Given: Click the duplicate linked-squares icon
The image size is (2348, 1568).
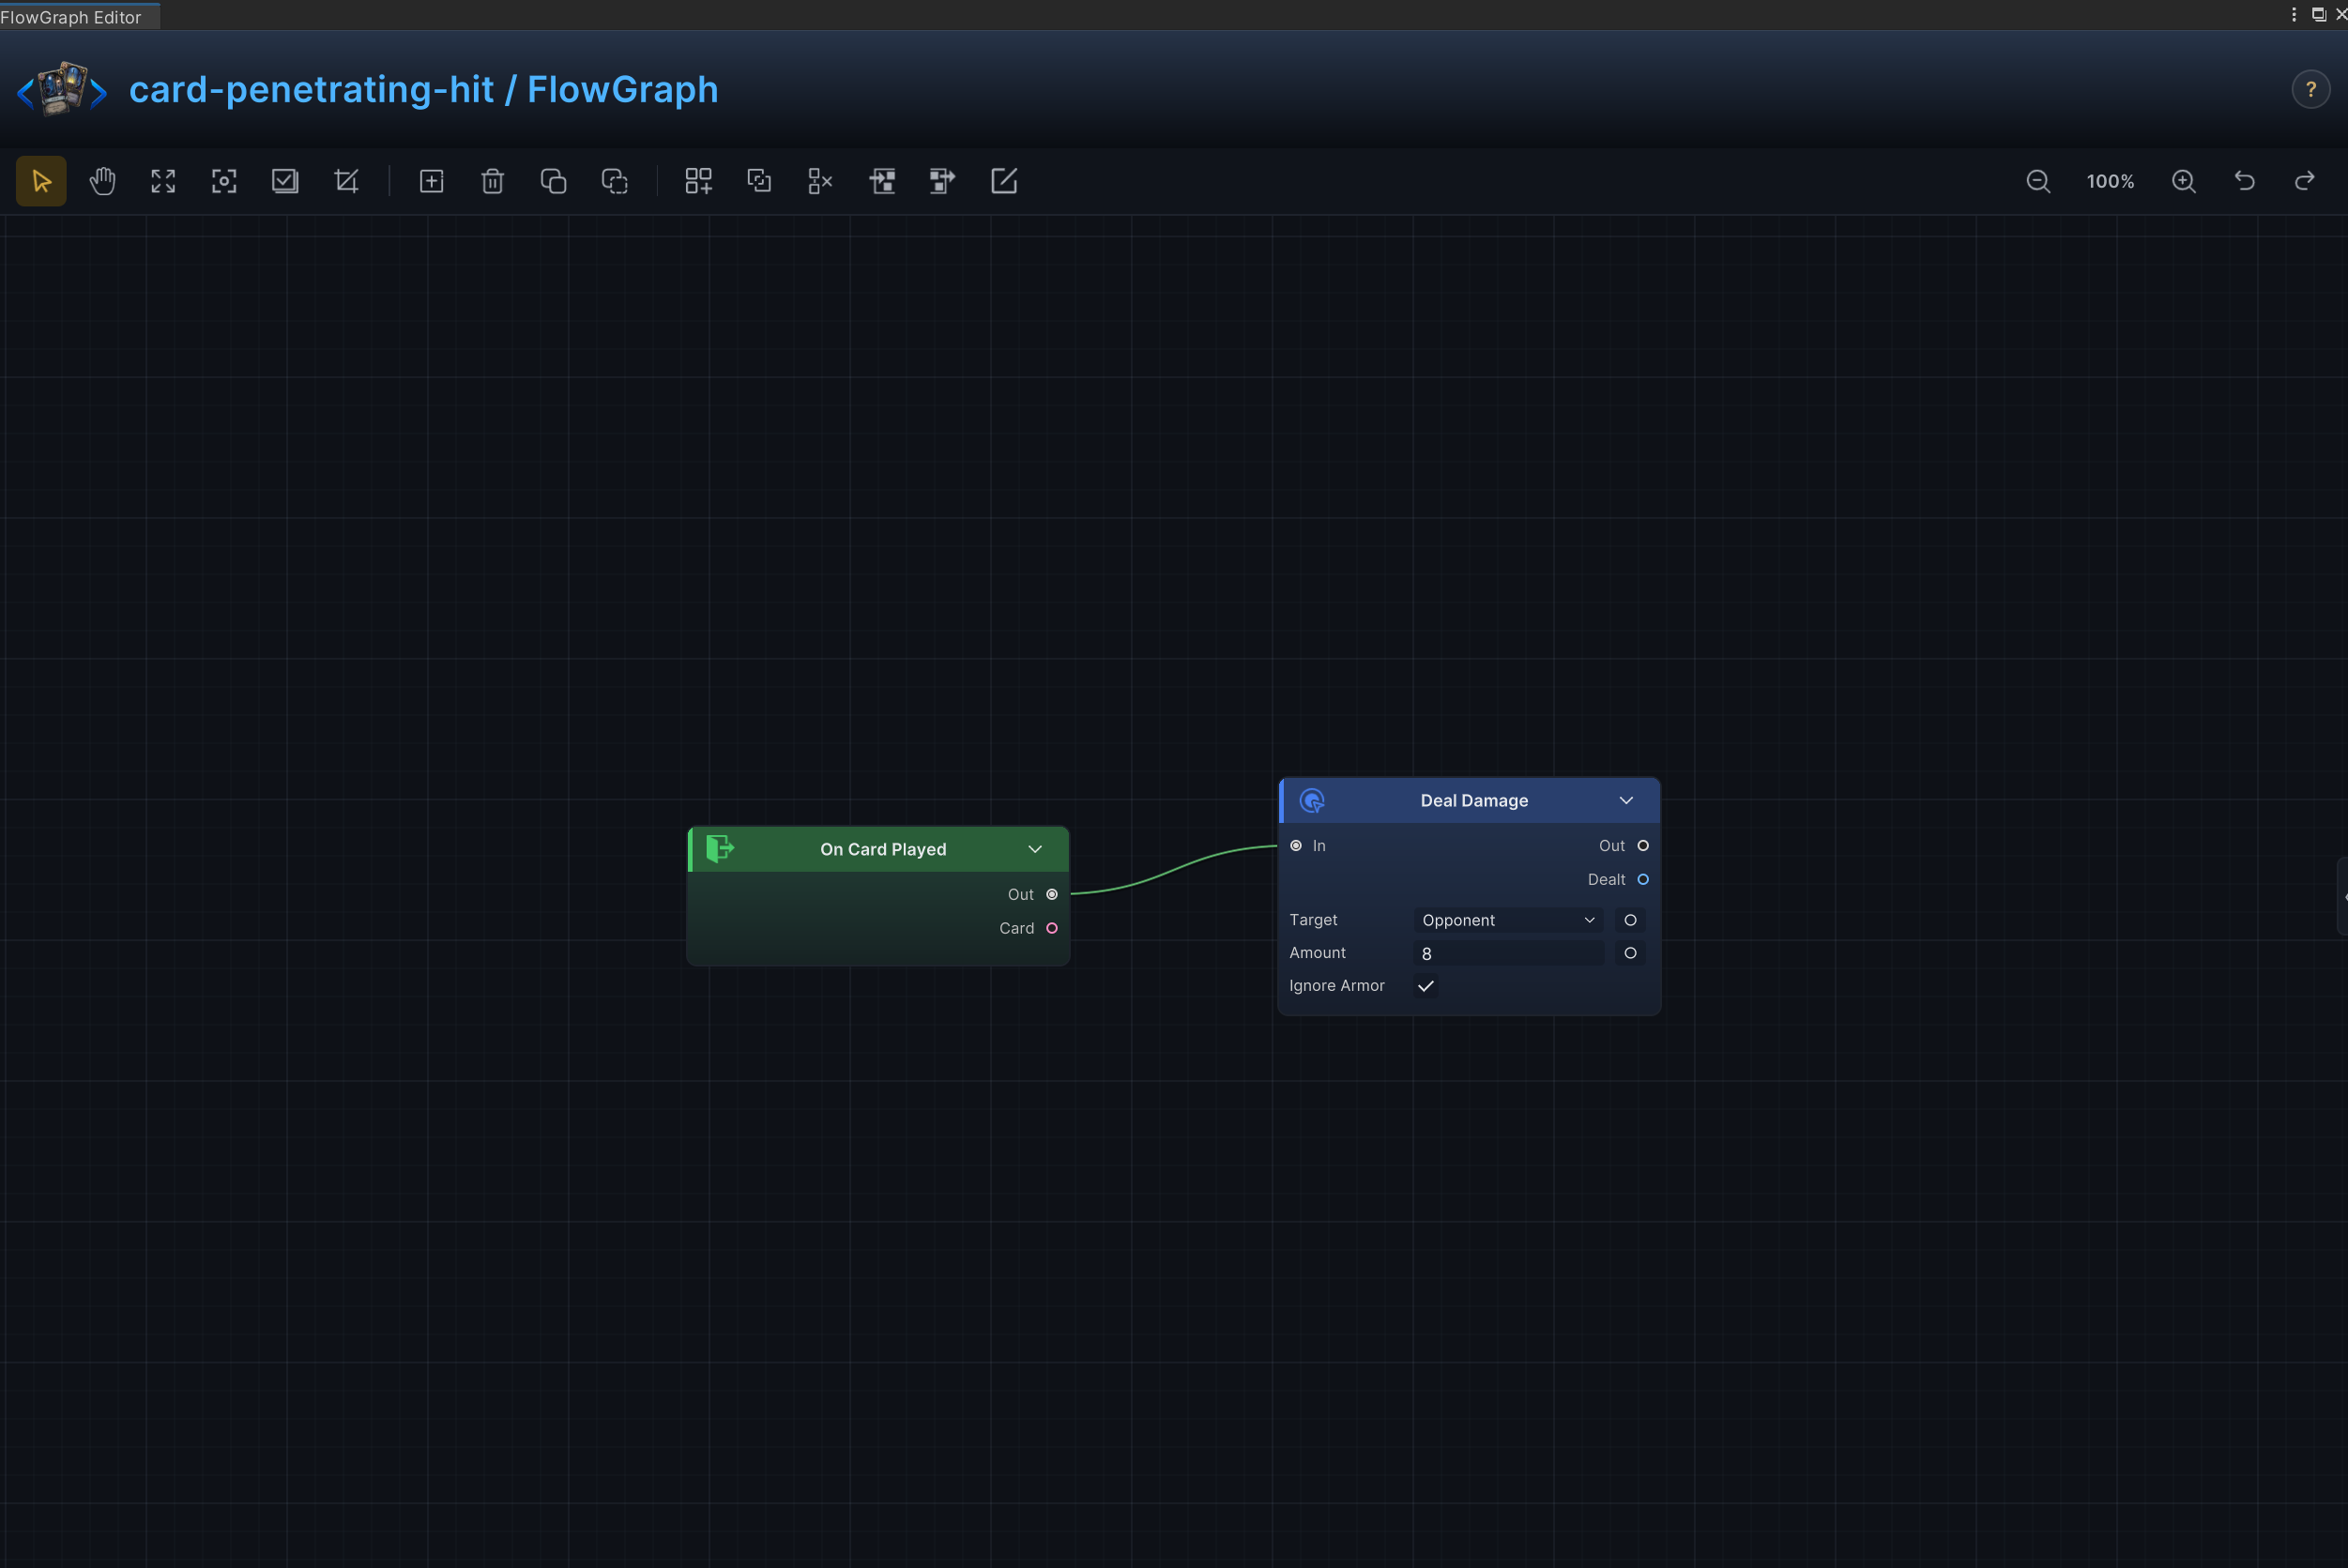Looking at the screenshot, I should coord(759,181).
